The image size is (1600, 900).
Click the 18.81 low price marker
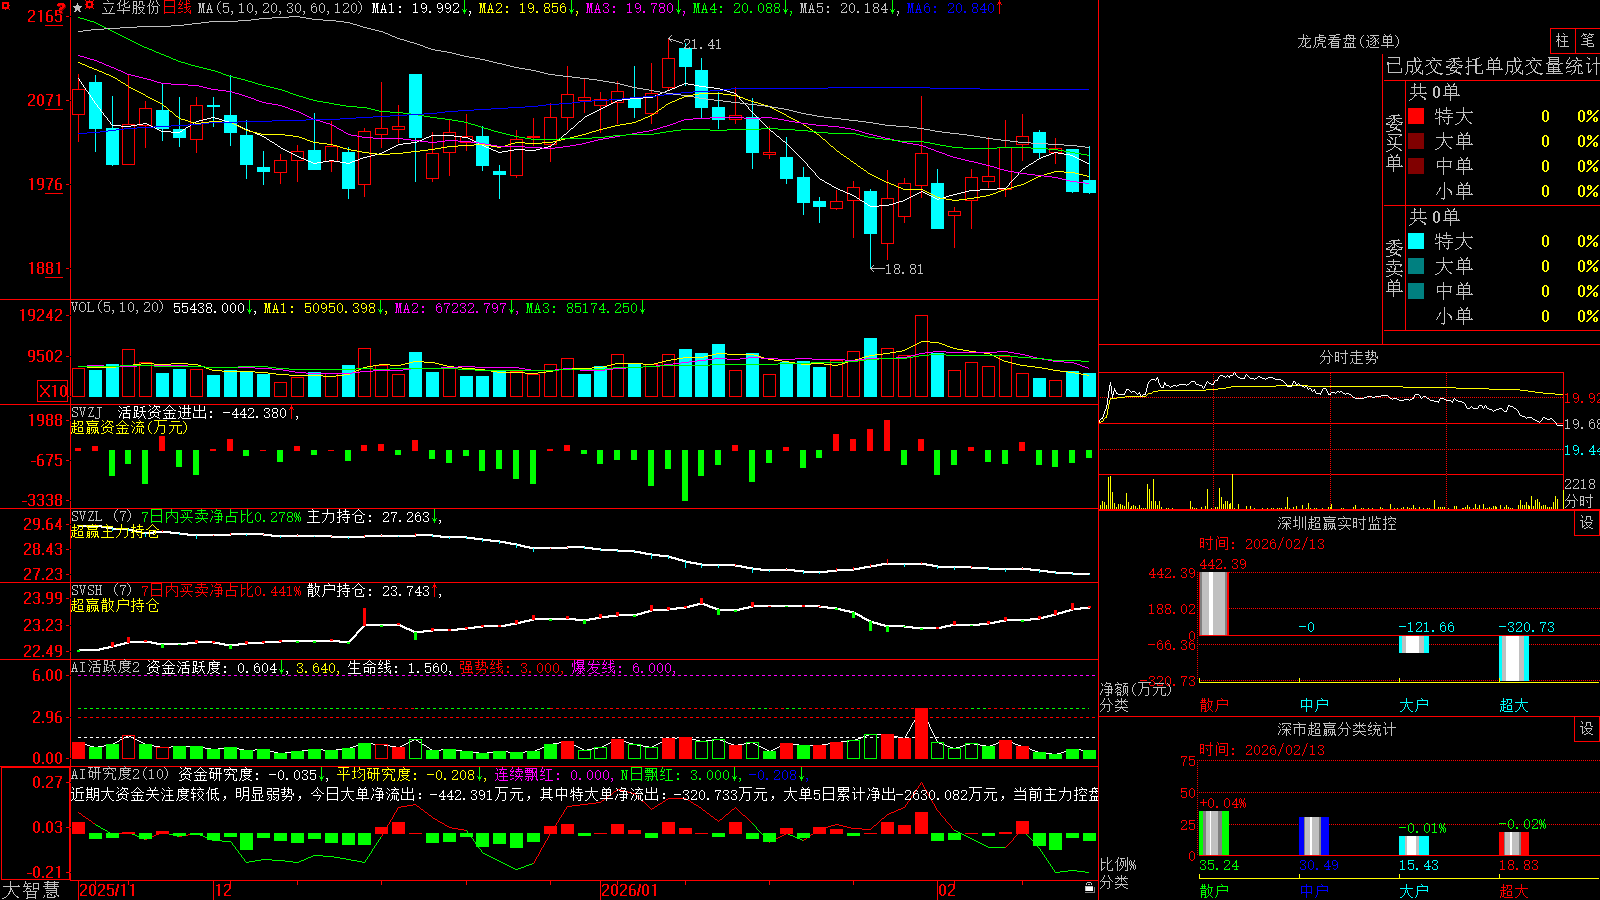pyautogui.click(x=904, y=269)
